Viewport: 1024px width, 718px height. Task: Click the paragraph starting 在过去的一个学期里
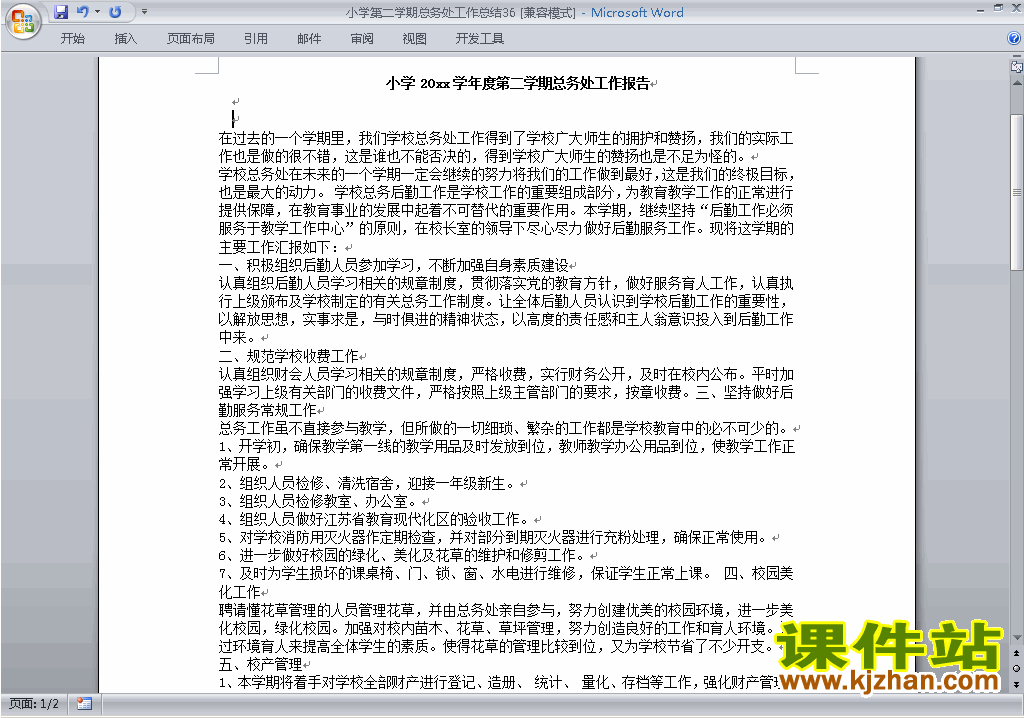(506, 147)
